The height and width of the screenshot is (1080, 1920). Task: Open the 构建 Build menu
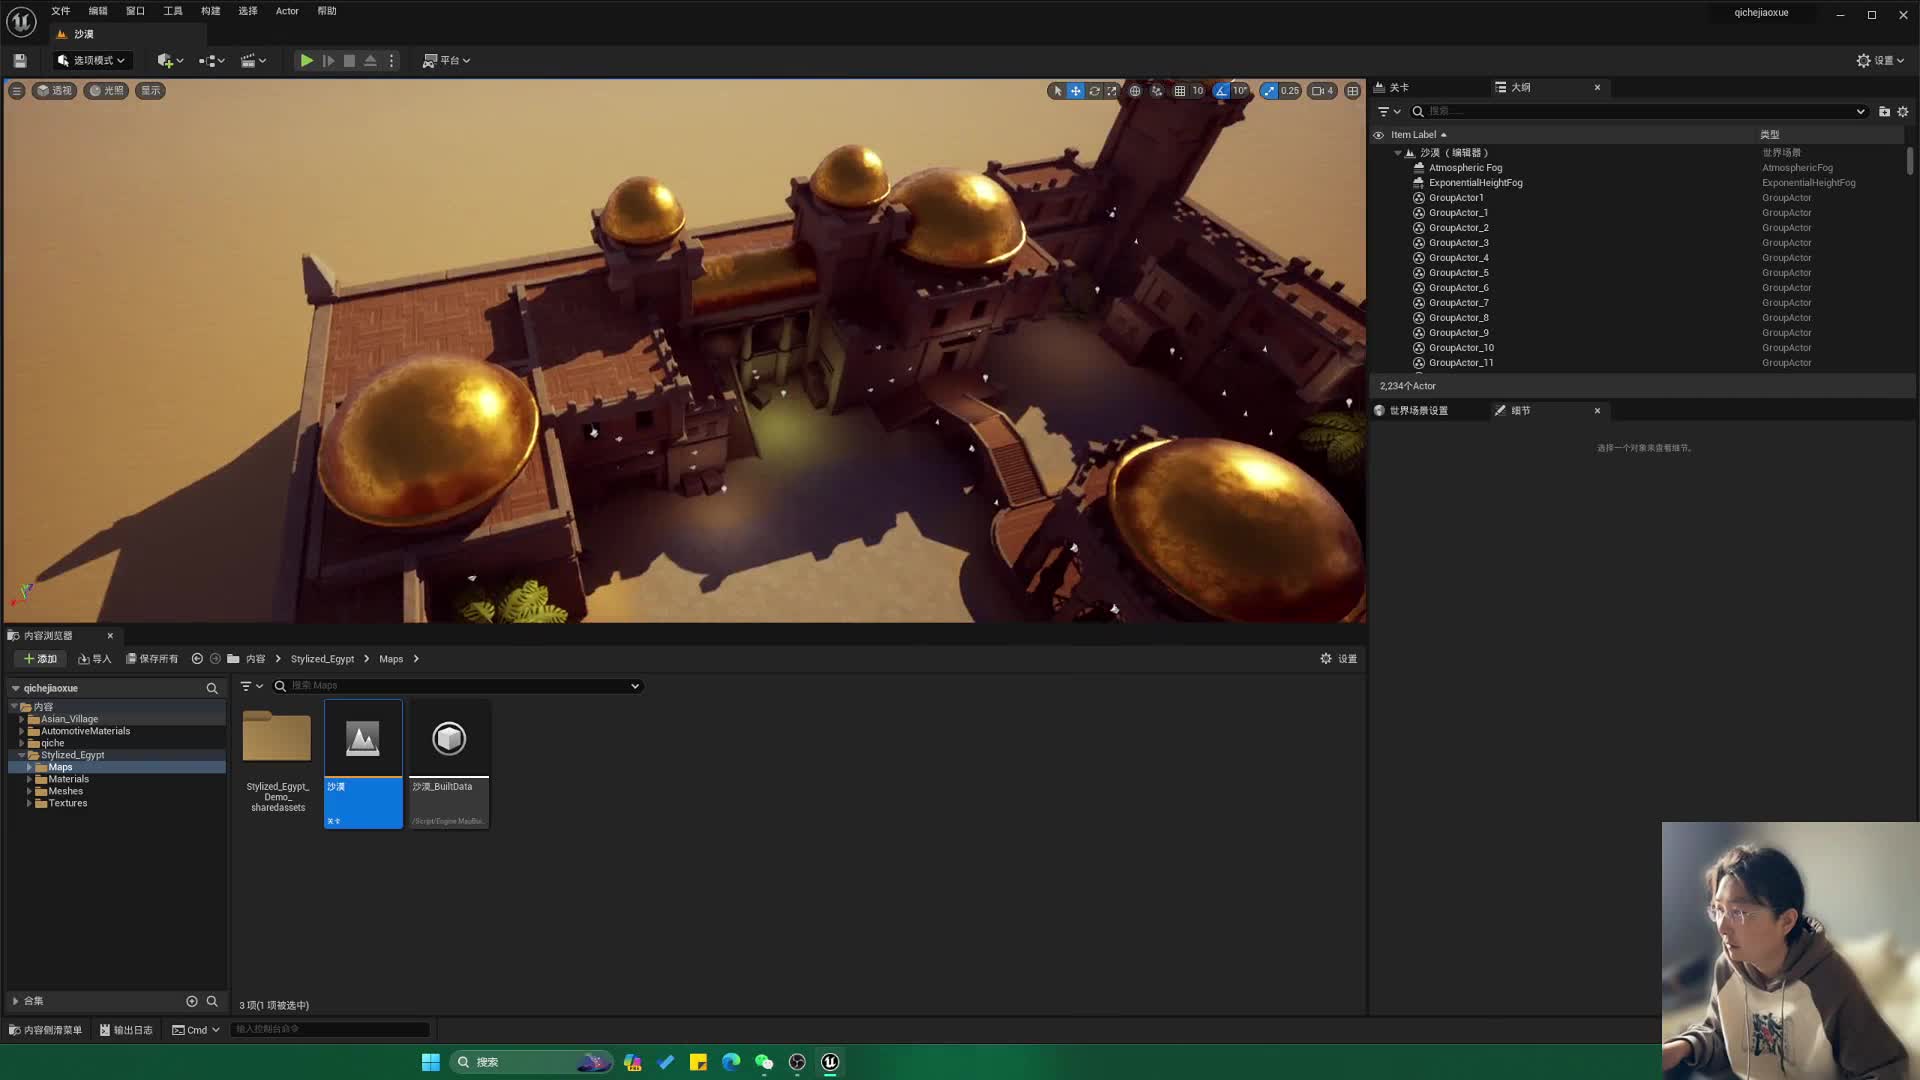point(211,11)
